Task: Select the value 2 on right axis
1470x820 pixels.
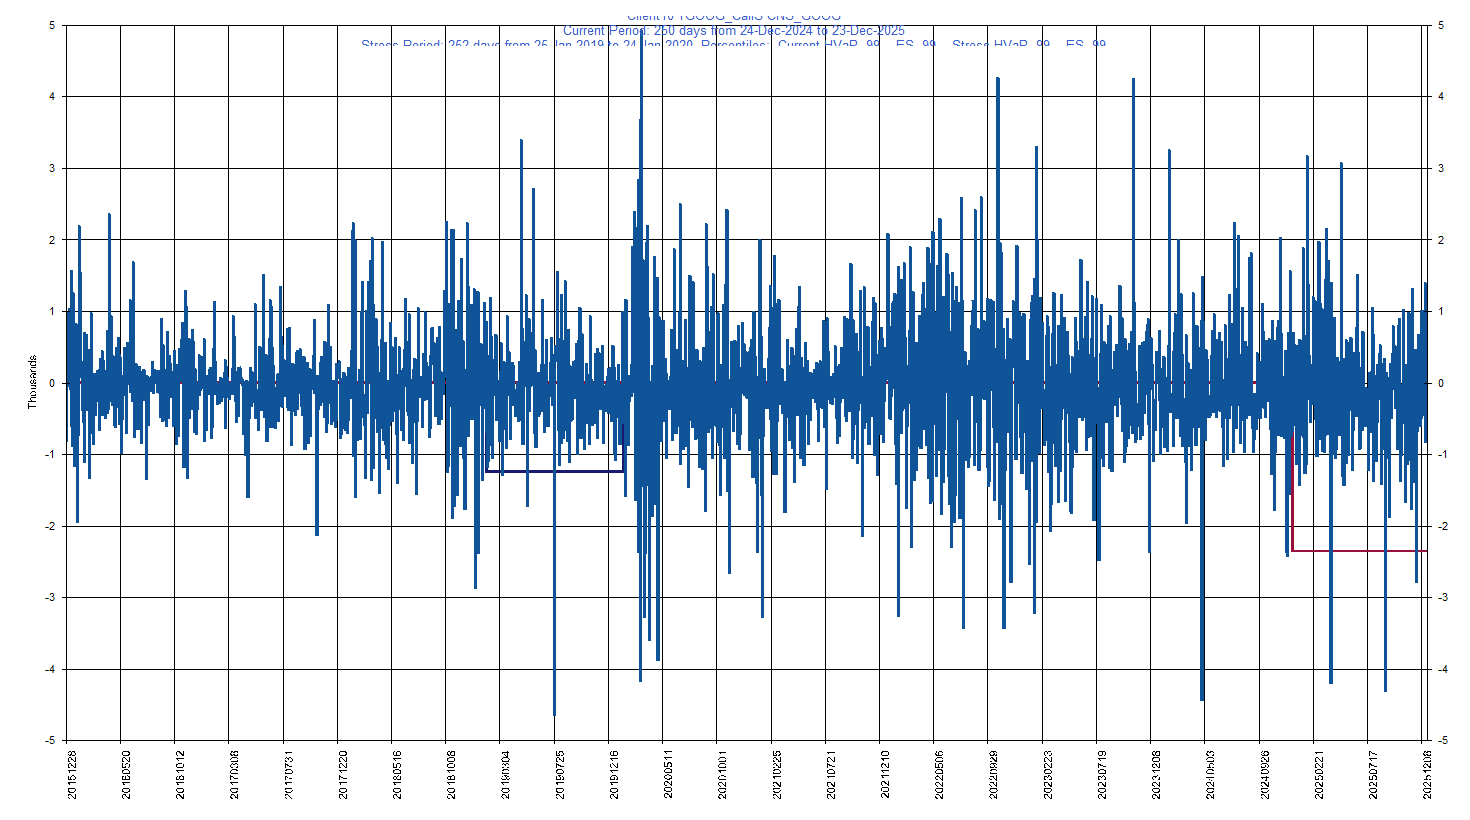Action: click(1441, 240)
